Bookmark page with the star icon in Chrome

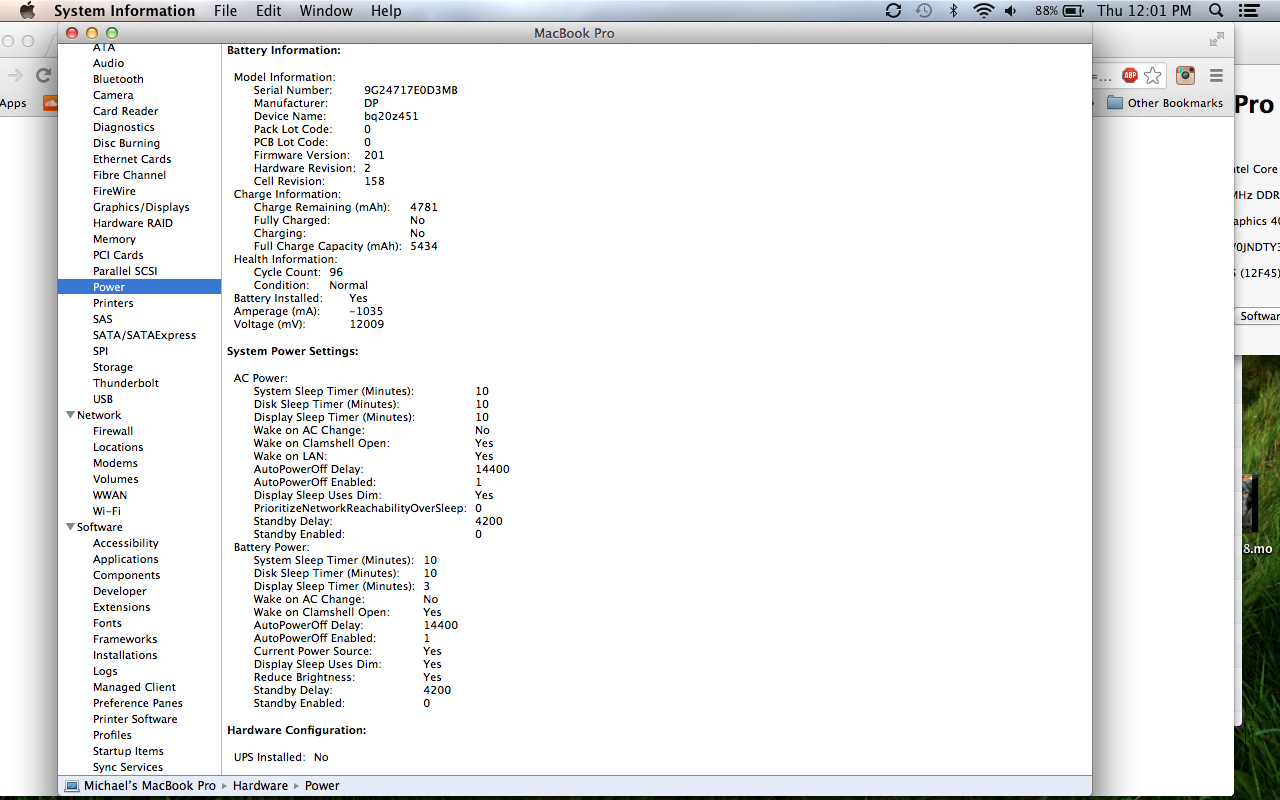click(1153, 75)
